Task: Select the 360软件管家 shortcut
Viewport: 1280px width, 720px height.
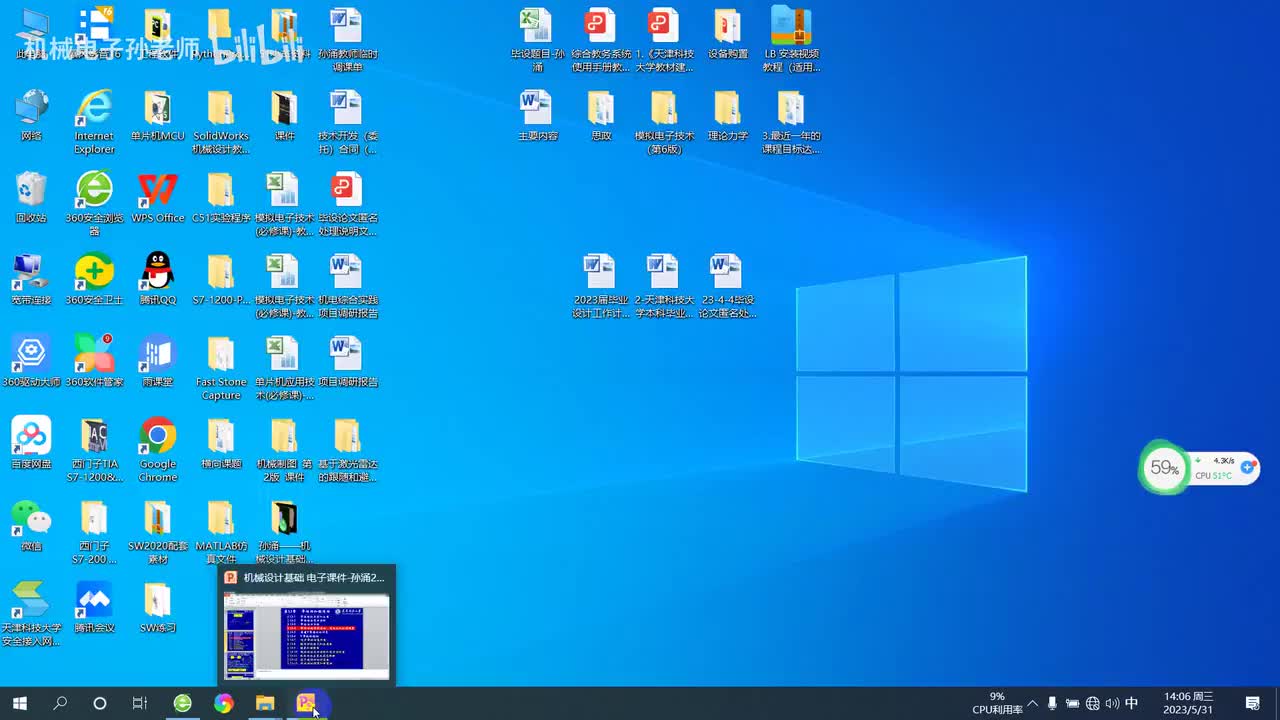Action: click(94, 362)
